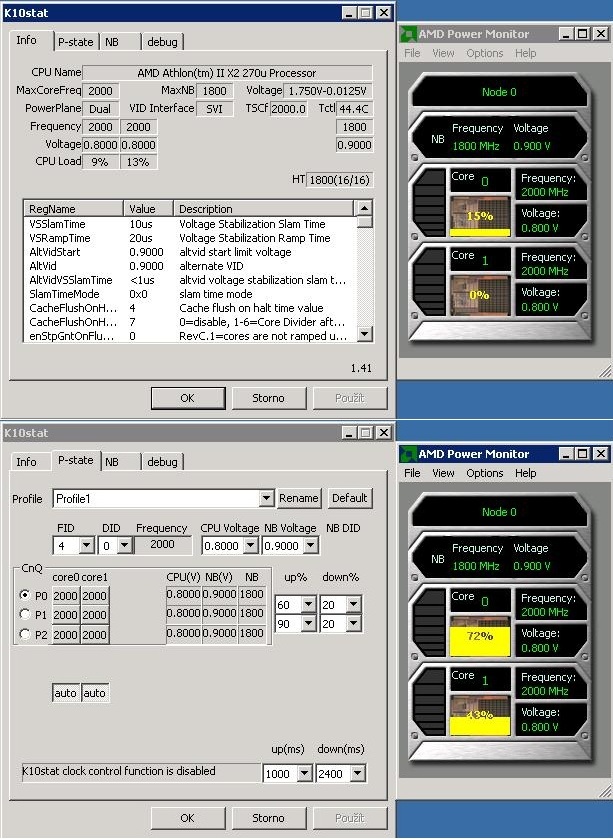
Task: Open down(ms) dropdown showing 2400
Action: coord(357,774)
